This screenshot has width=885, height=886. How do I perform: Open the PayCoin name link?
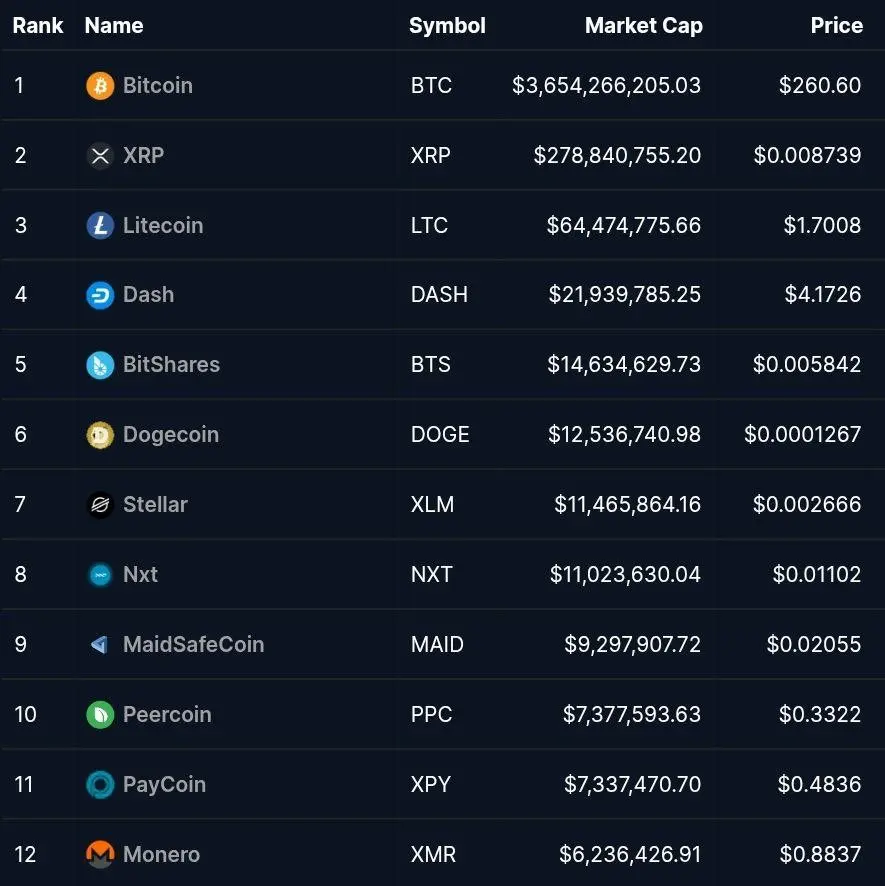[x=164, y=785]
